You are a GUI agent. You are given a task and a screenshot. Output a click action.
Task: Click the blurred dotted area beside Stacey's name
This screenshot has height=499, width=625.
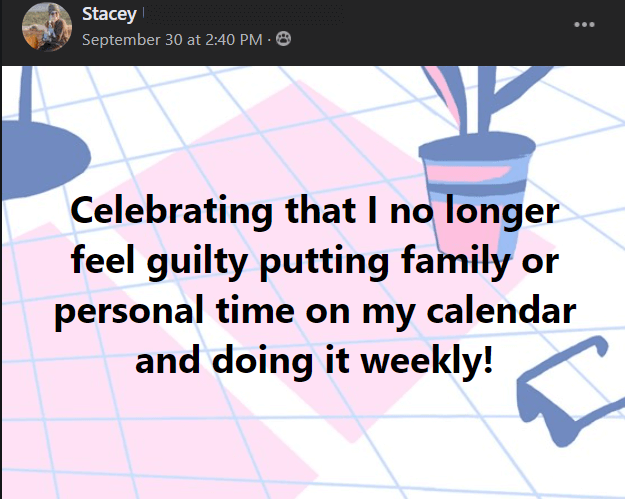click(x=243, y=14)
